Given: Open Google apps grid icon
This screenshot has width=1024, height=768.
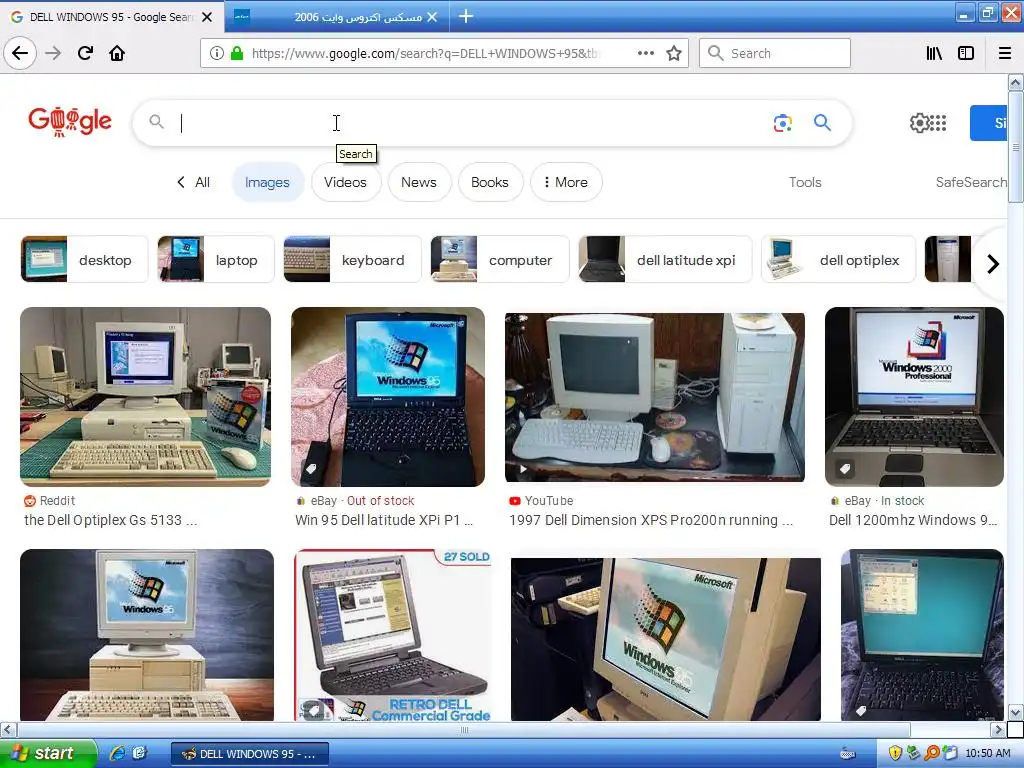Looking at the screenshot, I should [x=938, y=122].
